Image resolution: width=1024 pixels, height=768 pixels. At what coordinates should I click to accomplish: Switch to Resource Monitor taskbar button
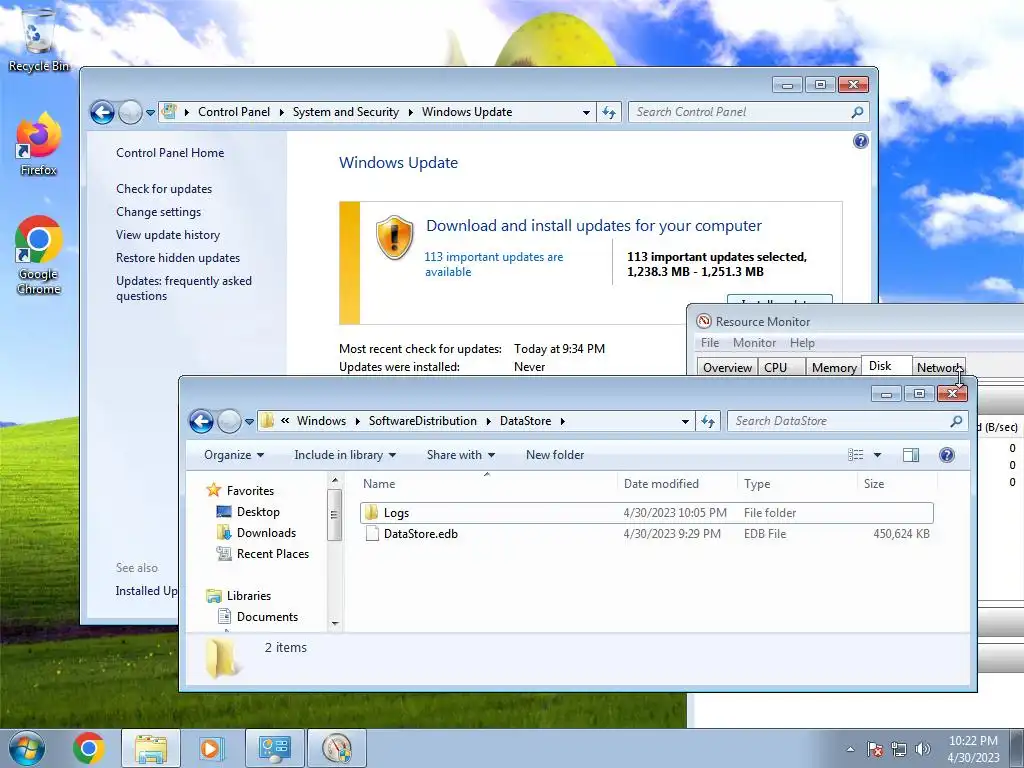coord(337,748)
